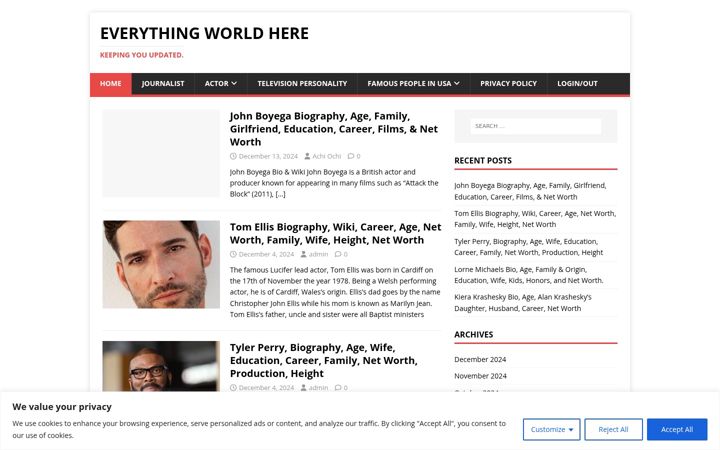Open the Tyler Perry recent post sidebar link
720x450 pixels.
(x=529, y=247)
